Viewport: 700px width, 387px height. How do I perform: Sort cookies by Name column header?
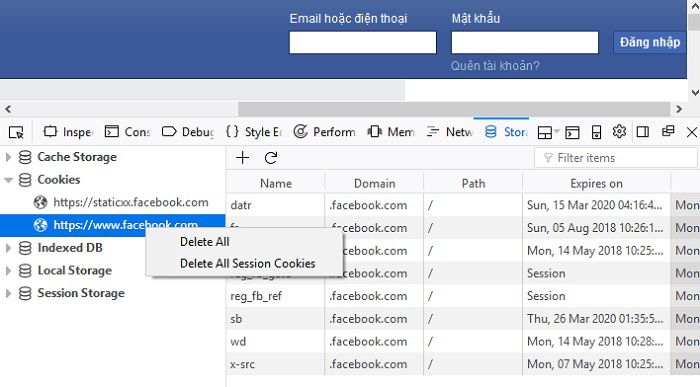point(276,183)
